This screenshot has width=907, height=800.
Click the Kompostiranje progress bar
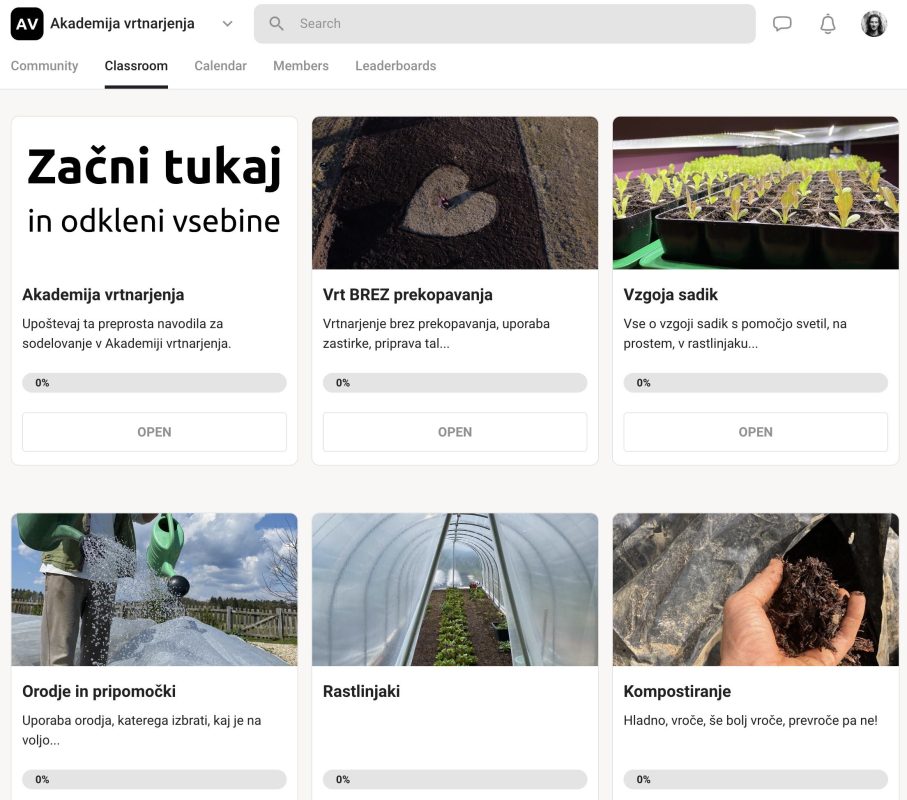755,779
